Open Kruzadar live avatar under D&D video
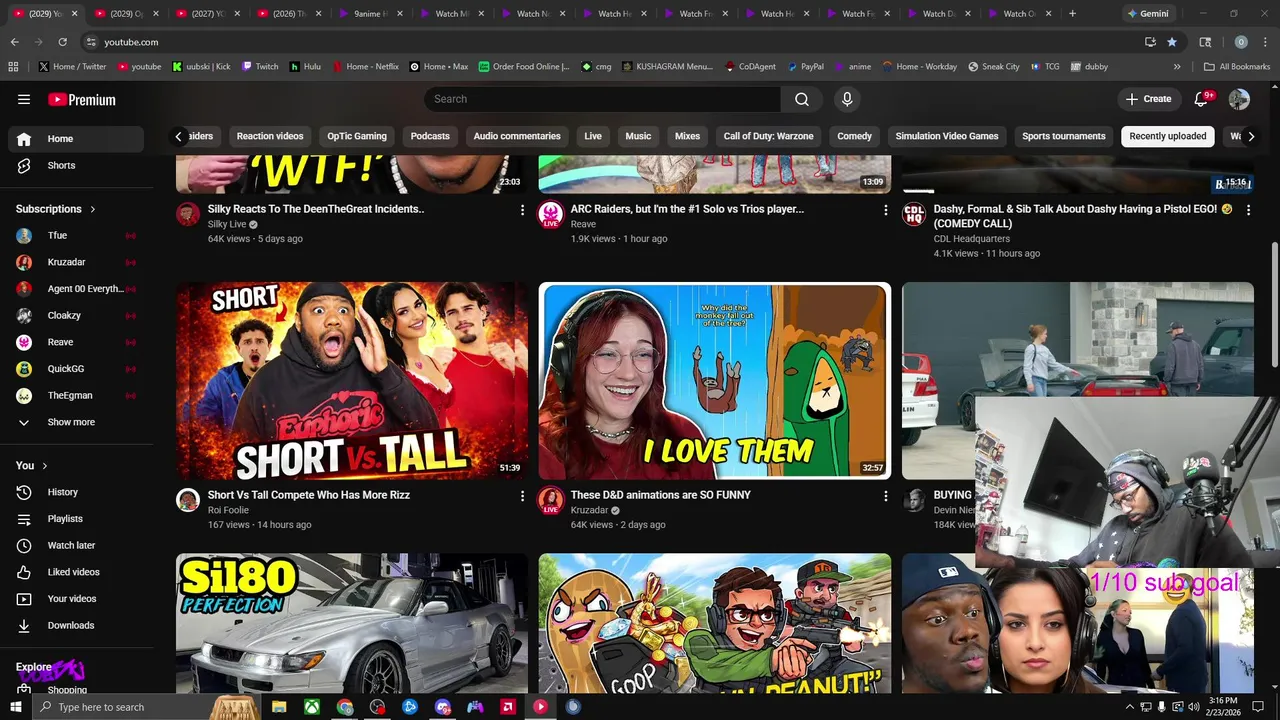This screenshot has height=720, width=1280. coord(551,500)
